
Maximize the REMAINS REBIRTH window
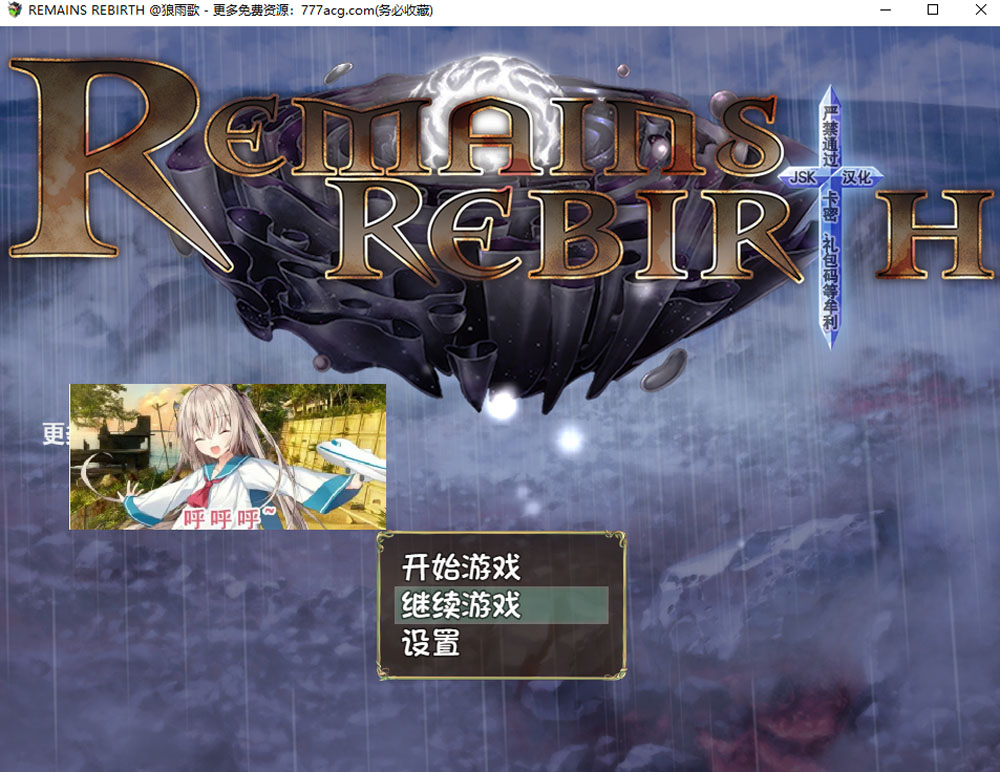coord(932,10)
